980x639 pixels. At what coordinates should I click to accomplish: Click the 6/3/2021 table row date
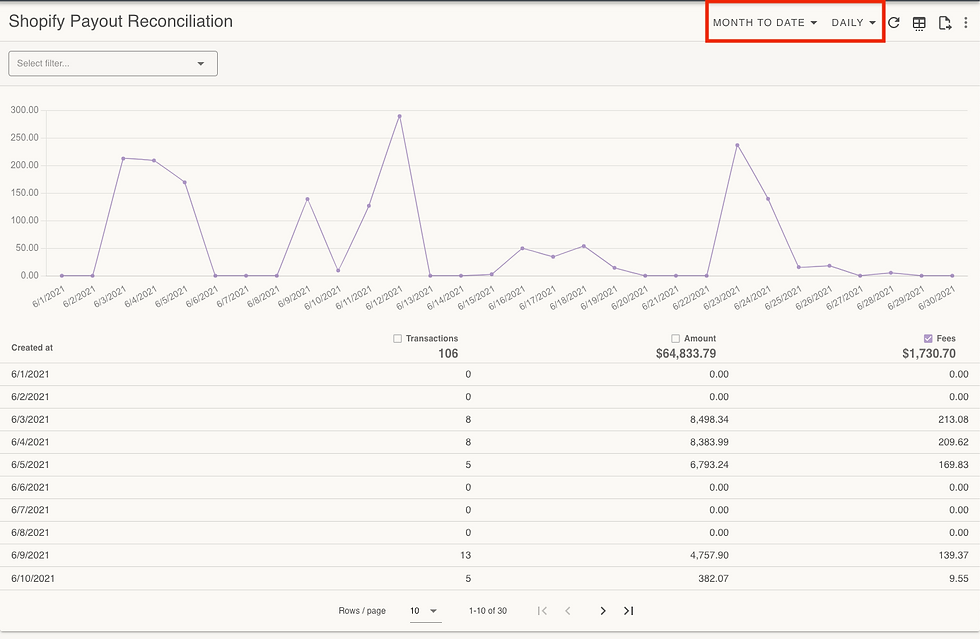[x=30, y=420]
